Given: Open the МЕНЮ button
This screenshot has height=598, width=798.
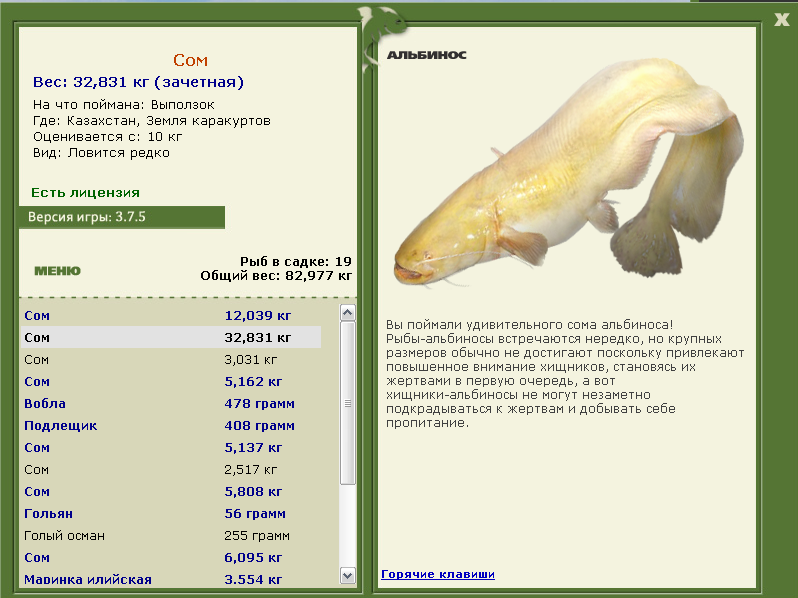Looking at the screenshot, I should 58,271.
